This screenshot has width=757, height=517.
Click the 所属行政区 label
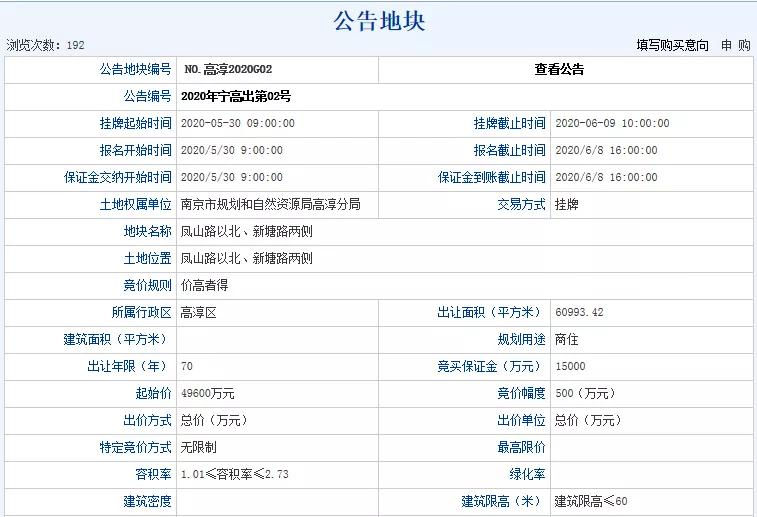coord(141,313)
